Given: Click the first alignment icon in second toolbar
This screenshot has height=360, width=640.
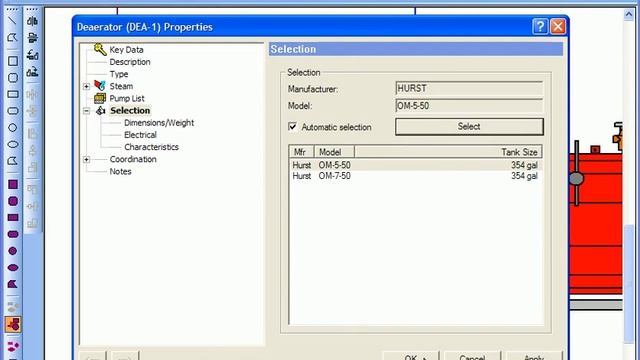Looking at the screenshot, I should pos(32,21).
